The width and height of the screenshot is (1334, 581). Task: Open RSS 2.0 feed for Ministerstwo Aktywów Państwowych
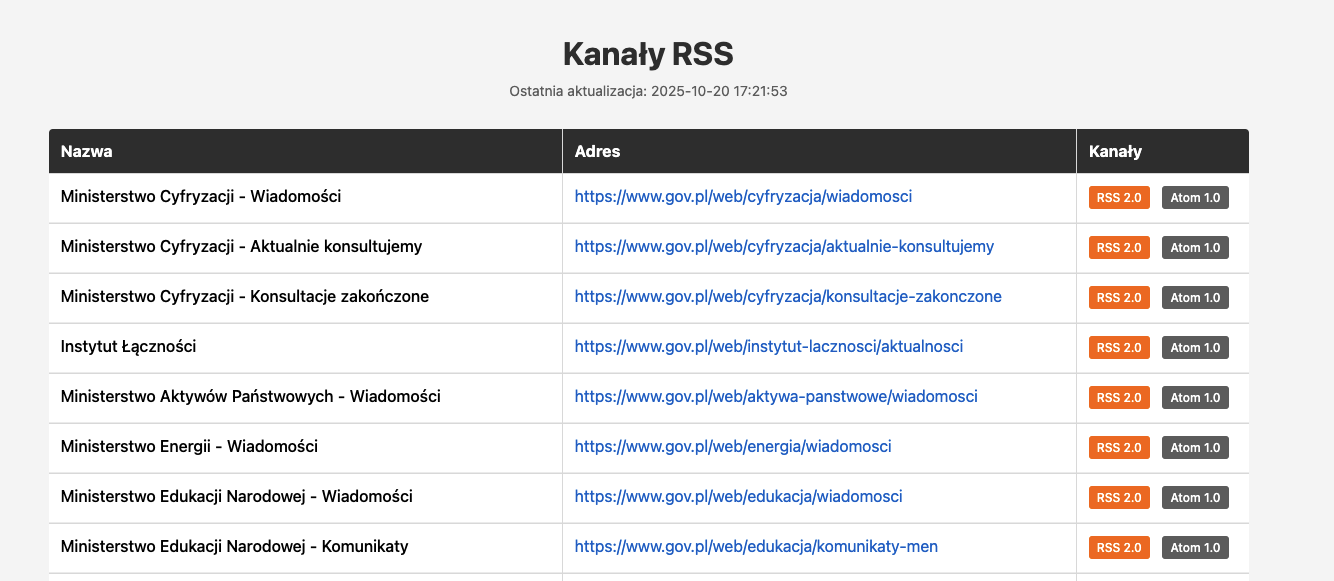coord(1119,398)
